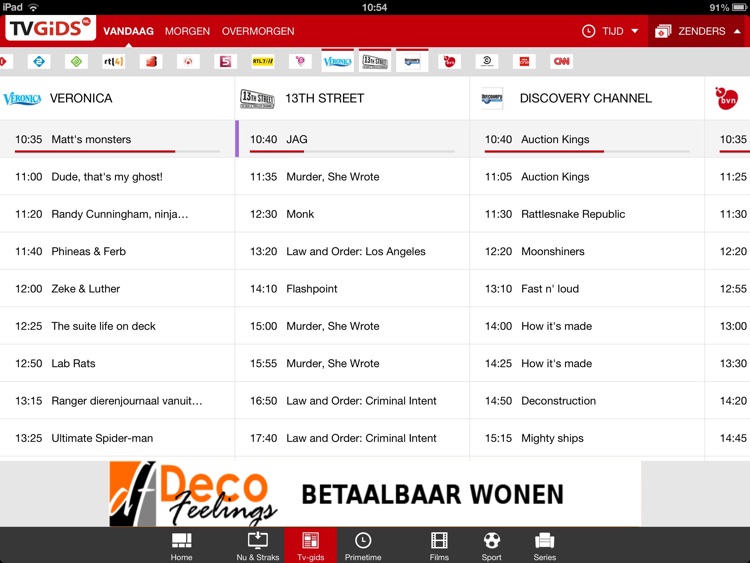Image resolution: width=750 pixels, height=563 pixels.
Task: Select the BVN heart logo in channel strip
Action: coord(450,61)
